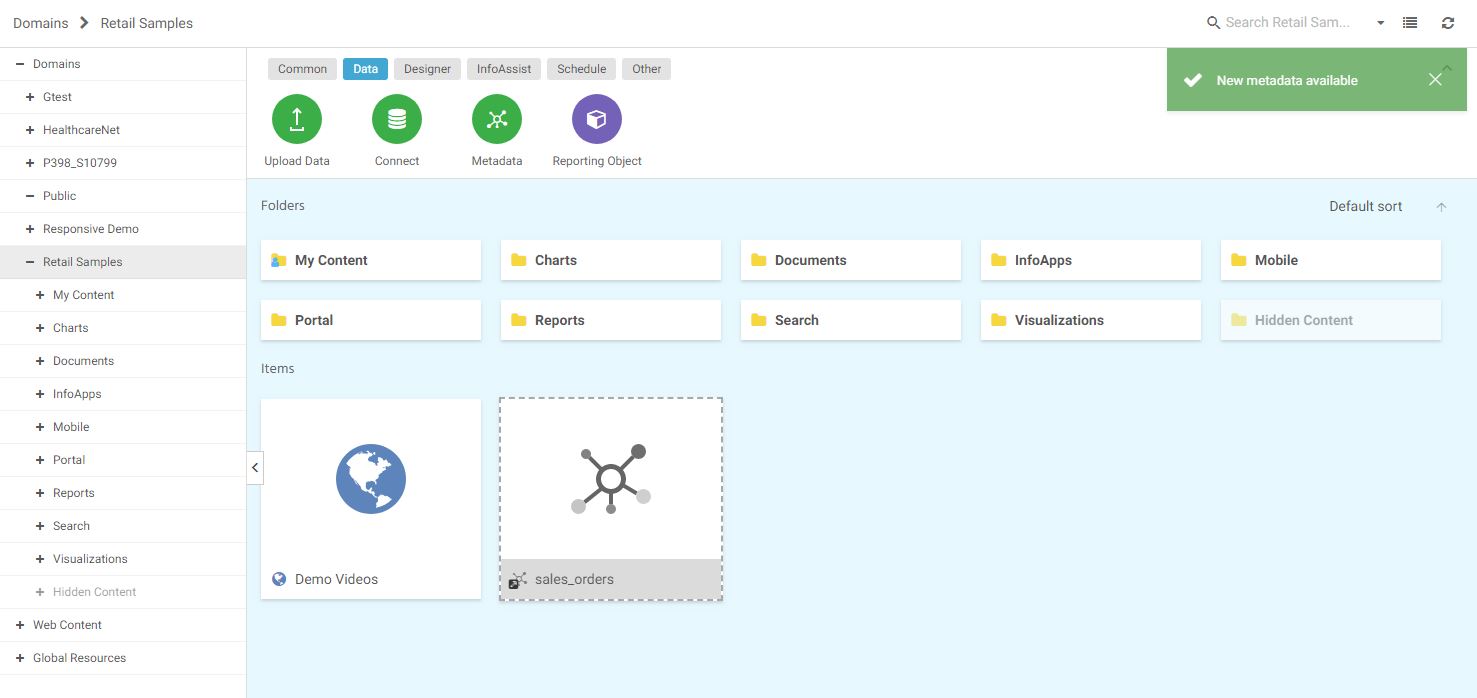Select Visualizations in the side tree
This screenshot has height=698, width=1477.
(90, 559)
